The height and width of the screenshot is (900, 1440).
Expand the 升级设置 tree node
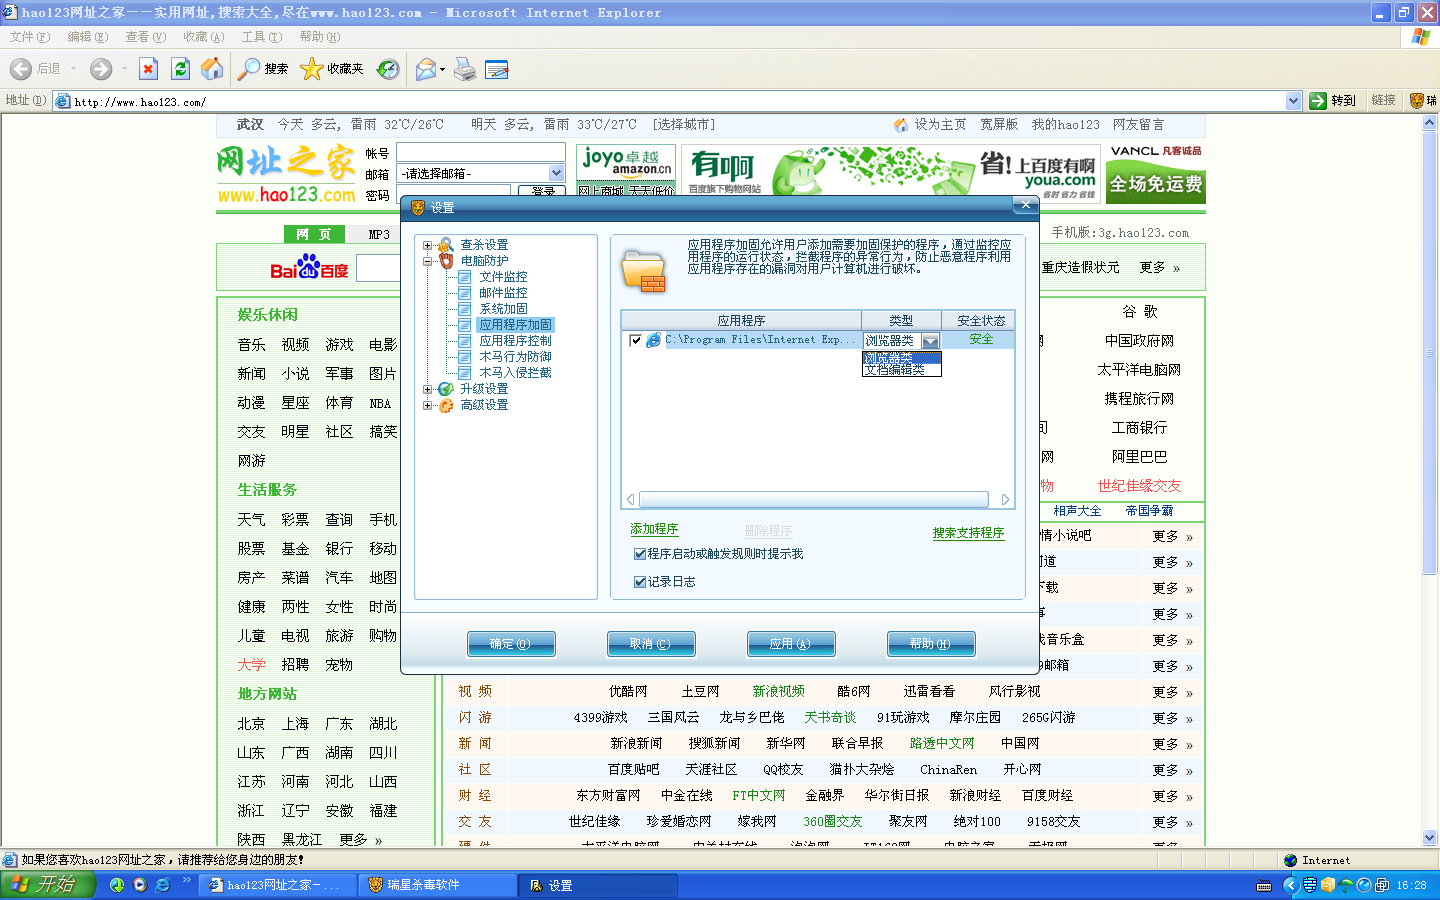click(x=428, y=389)
